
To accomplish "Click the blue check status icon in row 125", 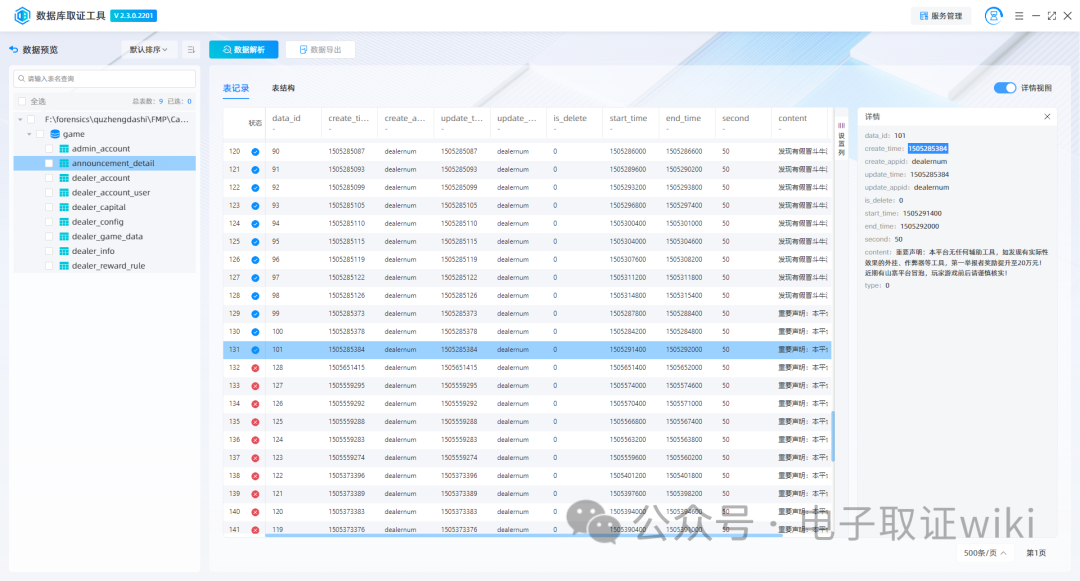I will pyautogui.click(x=256, y=242).
